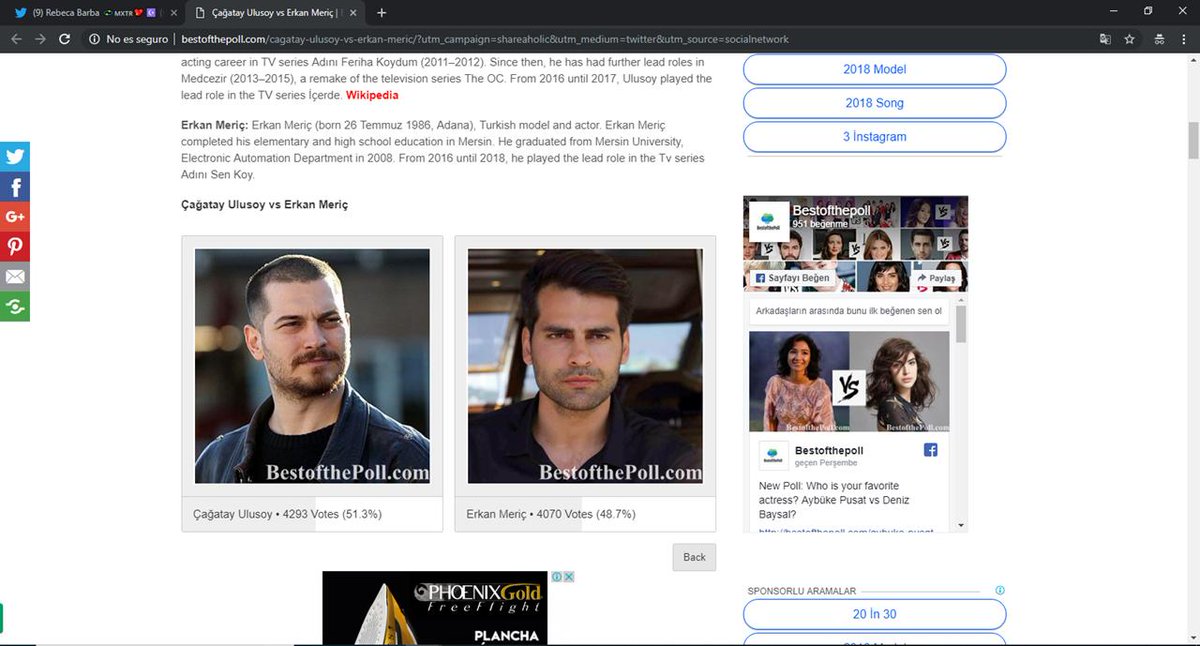This screenshot has width=1200, height=646.
Task: Share page via Google Plus sidebar icon
Action: 14,217
